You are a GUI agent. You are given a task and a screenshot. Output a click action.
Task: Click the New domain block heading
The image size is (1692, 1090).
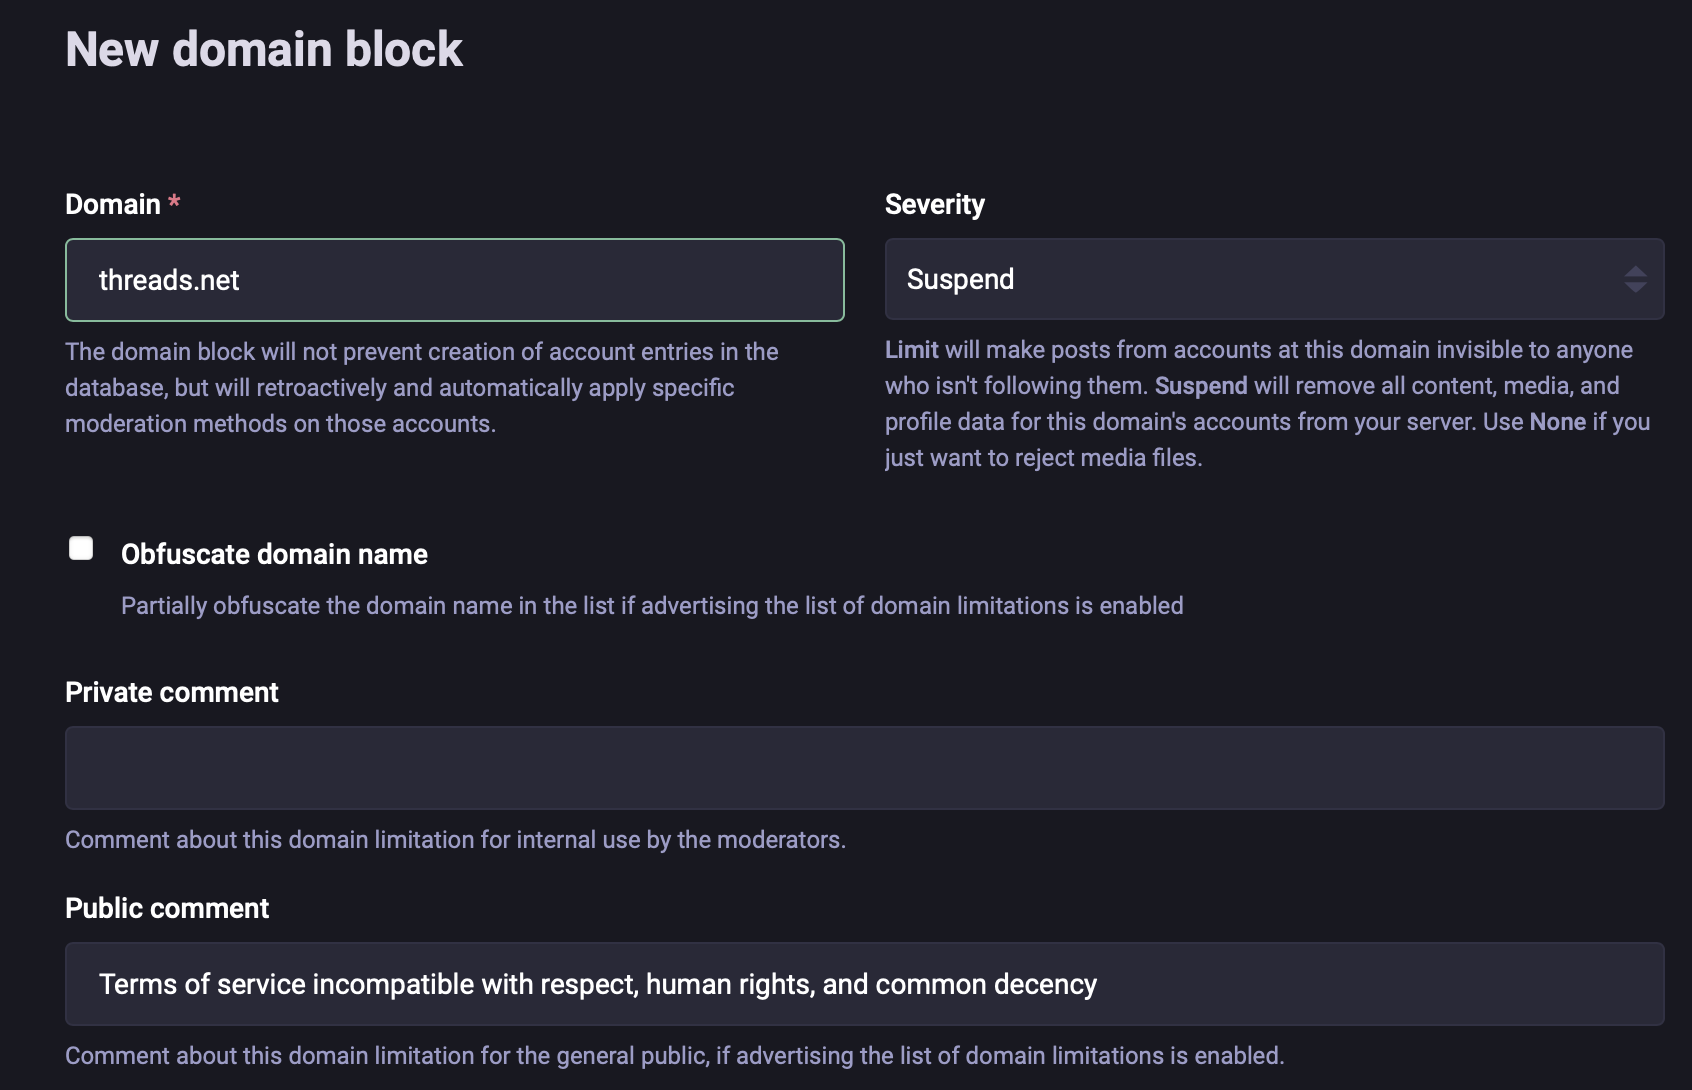[x=264, y=49]
